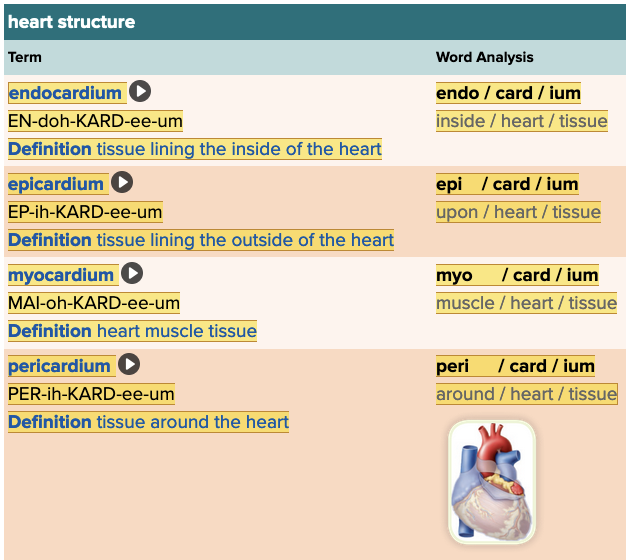This screenshot has width=626, height=560.
Task: Click 'endo / card / ium' word breakdown
Action: (x=508, y=93)
